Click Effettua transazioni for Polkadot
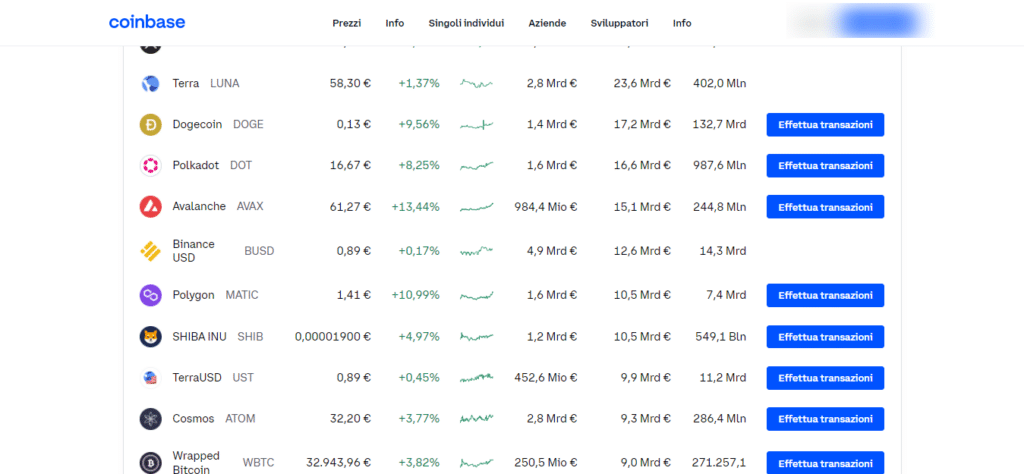This screenshot has width=1024, height=474. click(x=825, y=166)
